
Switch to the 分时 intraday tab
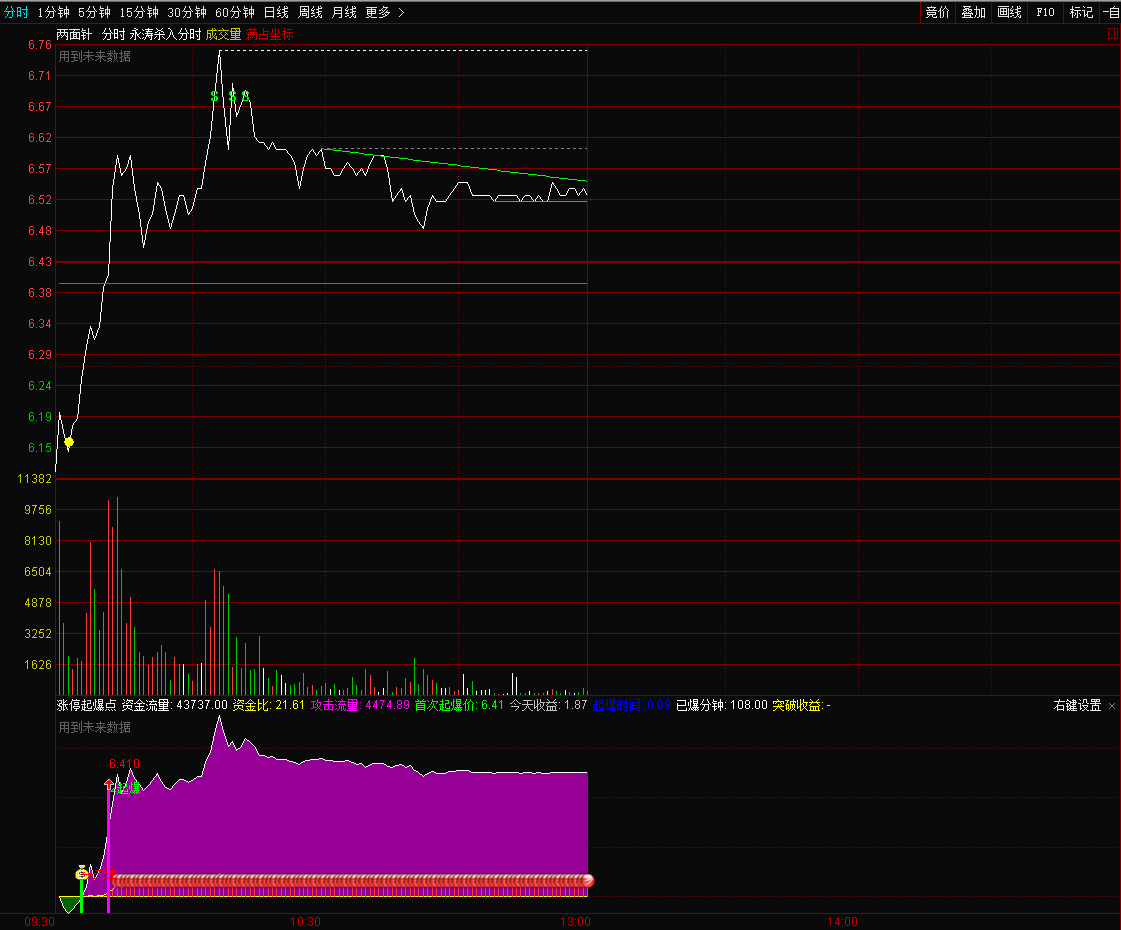click(x=16, y=12)
